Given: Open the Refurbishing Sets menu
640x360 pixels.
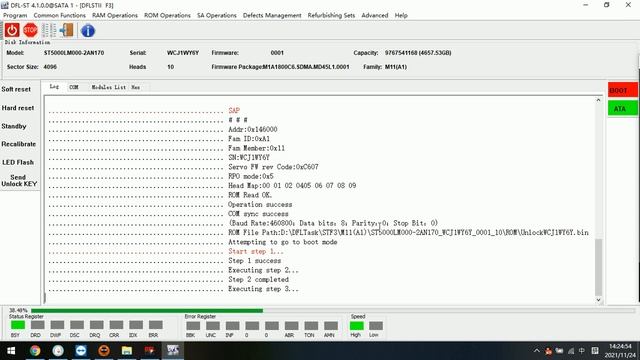Looking at the screenshot, I should pyautogui.click(x=331, y=15).
